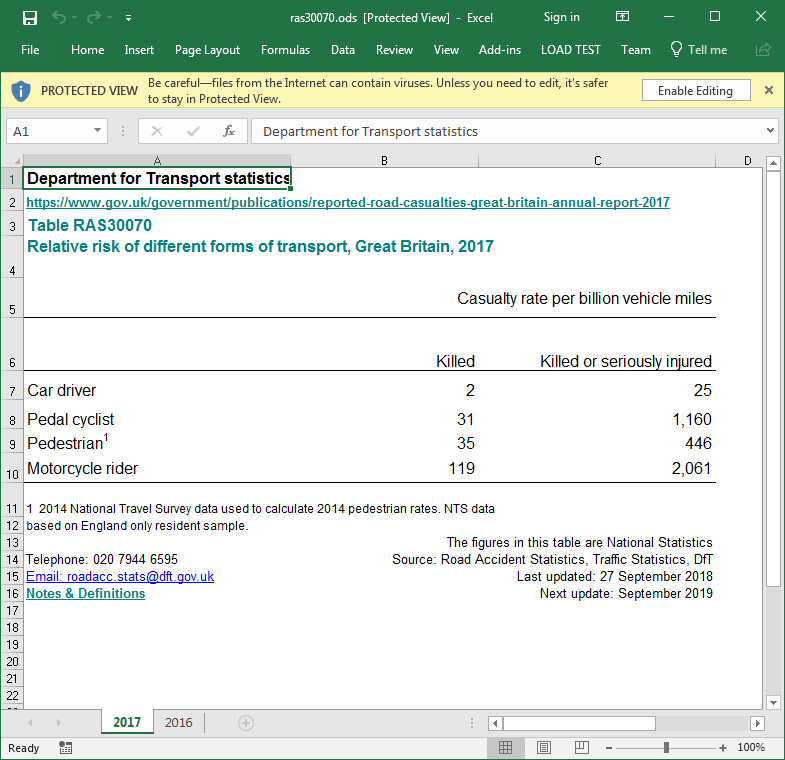Screen dimensions: 785x760
Task: Click the zoom slider handle
Action: tap(667, 747)
